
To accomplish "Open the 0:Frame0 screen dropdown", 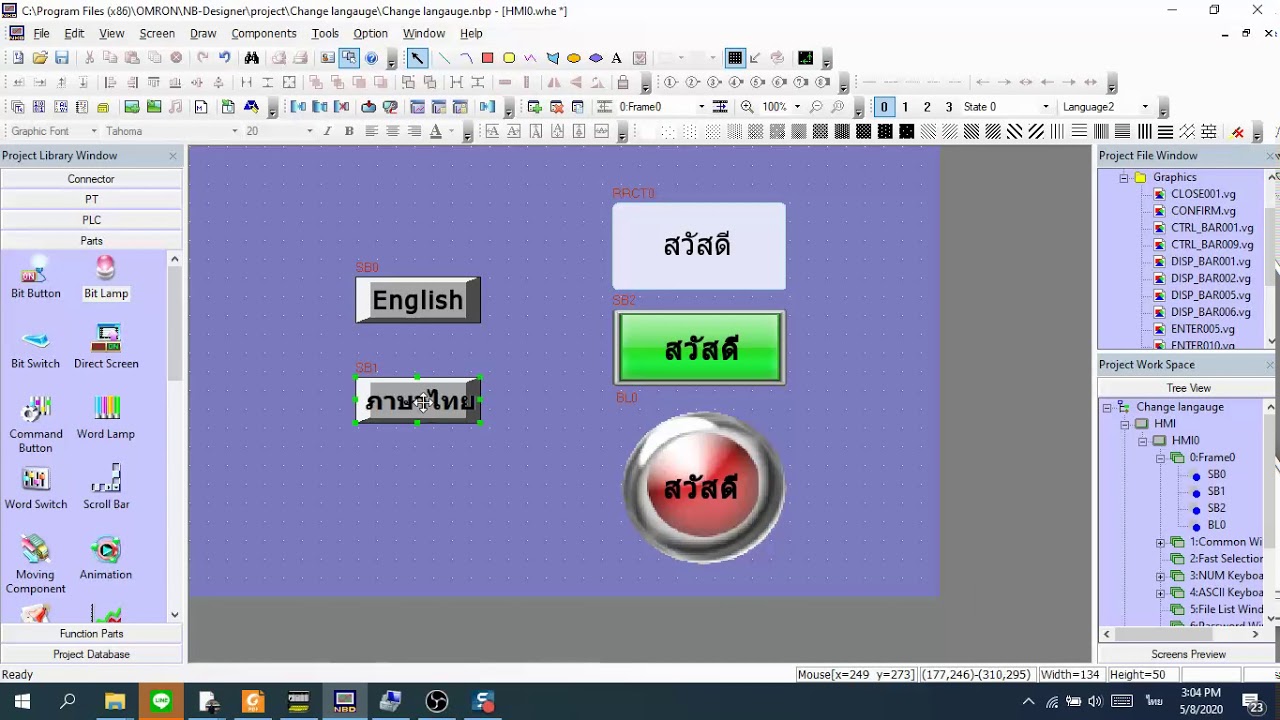I will click(x=701, y=107).
